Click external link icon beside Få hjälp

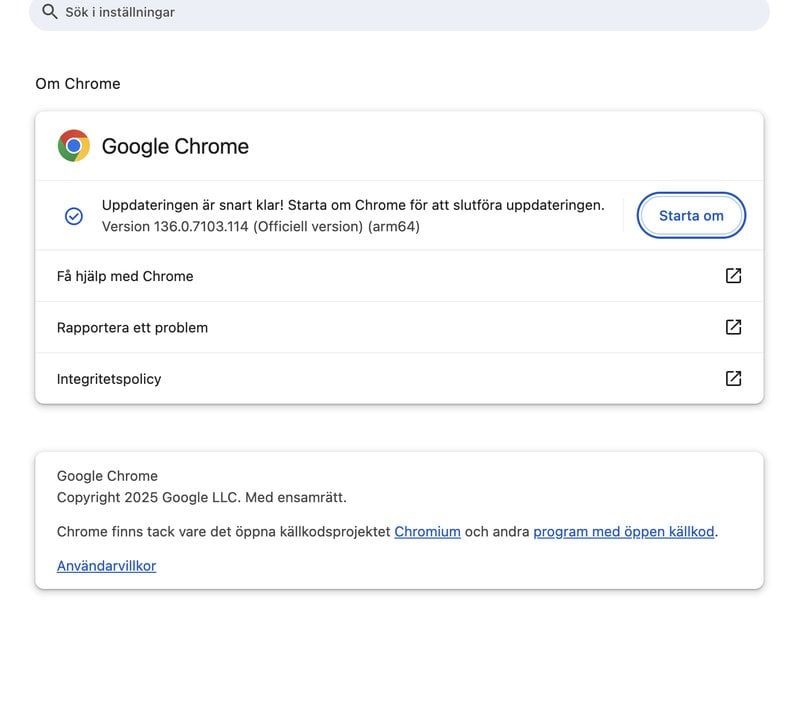(733, 276)
